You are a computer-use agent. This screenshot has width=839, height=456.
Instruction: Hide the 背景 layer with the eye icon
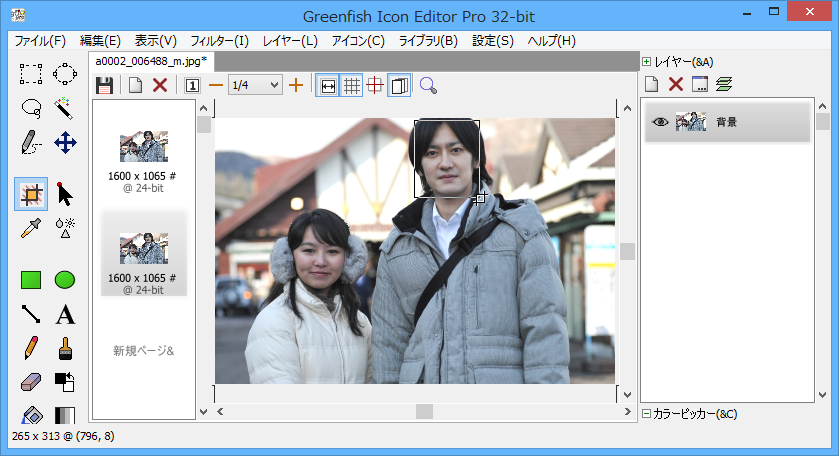click(x=660, y=122)
